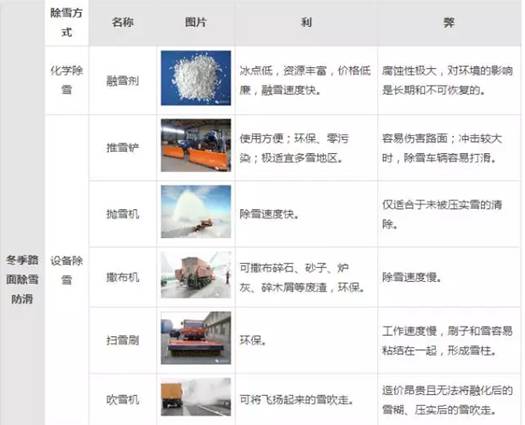Open the 扫雪刷 sweeper truck image

(x=196, y=338)
